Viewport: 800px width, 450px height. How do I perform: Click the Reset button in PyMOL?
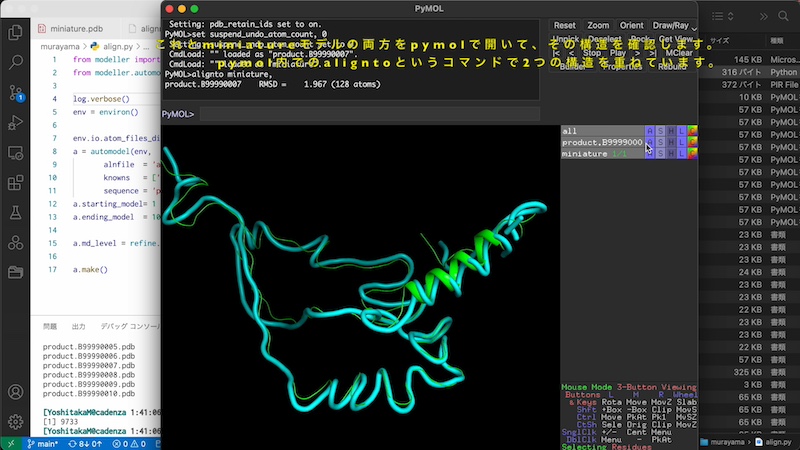point(565,25)
